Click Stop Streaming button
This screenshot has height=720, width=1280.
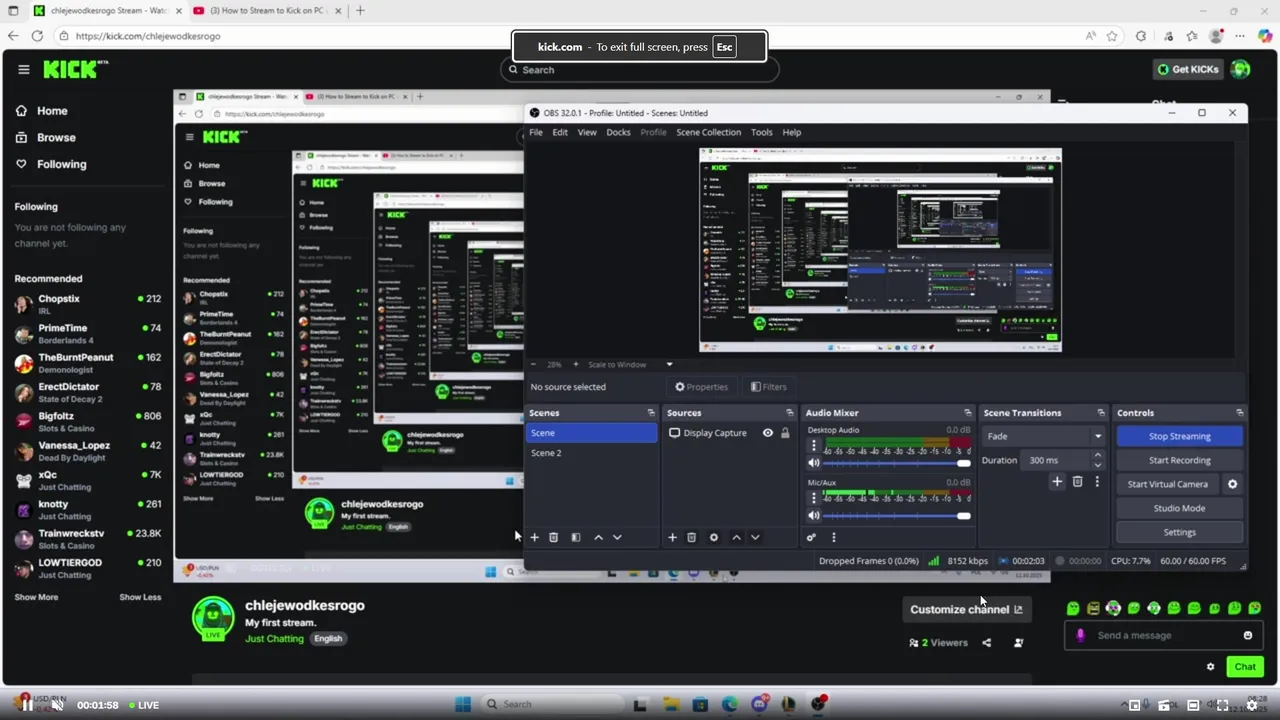point(1180,436)
